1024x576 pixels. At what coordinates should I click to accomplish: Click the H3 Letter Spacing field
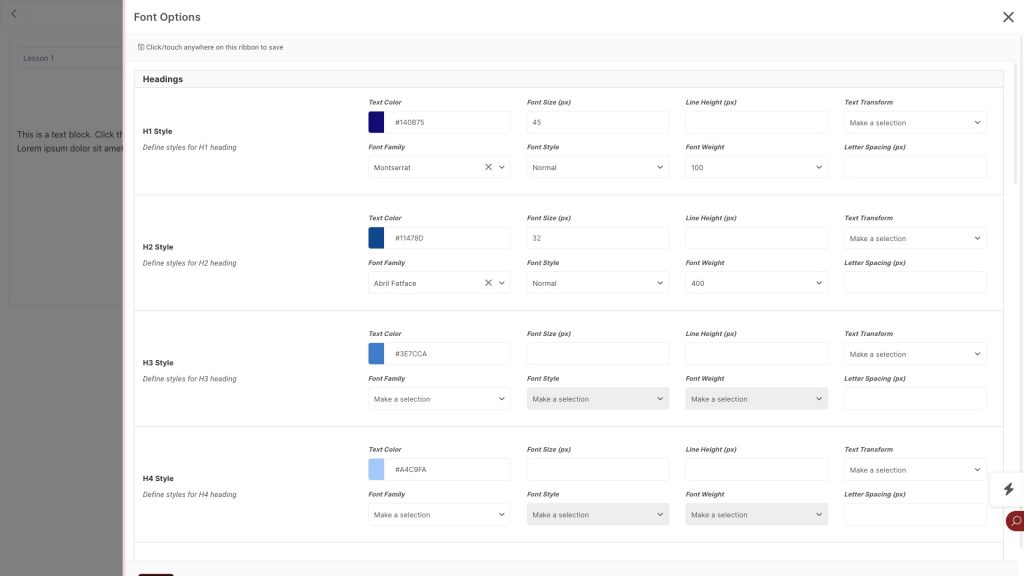[915, 399]
